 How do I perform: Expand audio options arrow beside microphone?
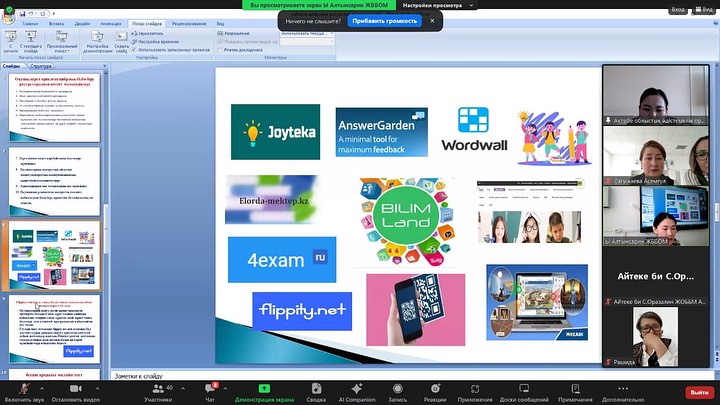[42, 388]
